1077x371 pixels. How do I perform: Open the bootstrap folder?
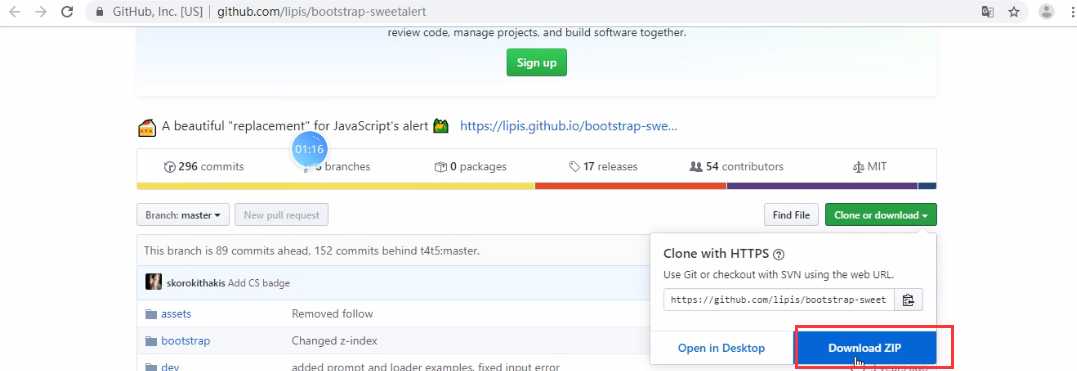point(185,341)
